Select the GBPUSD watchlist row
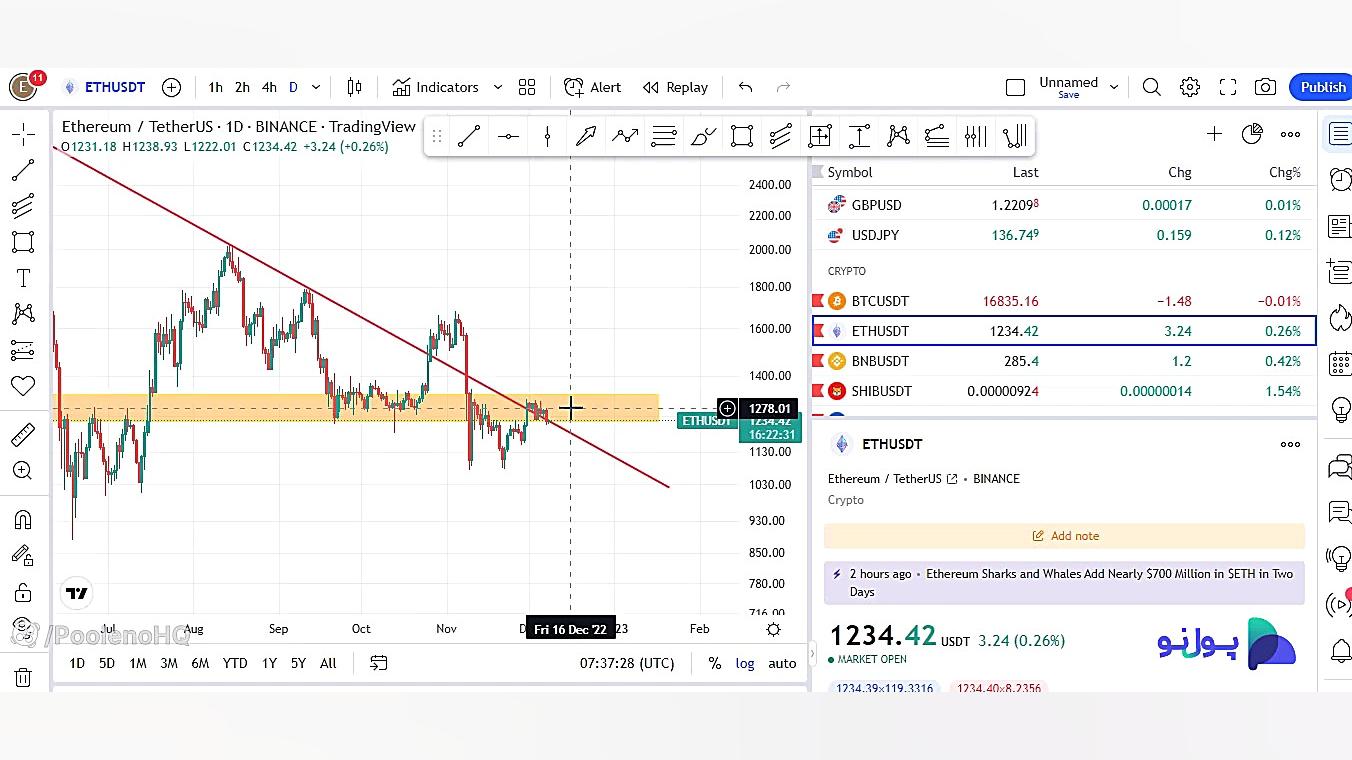The image size is (1352, 760). [1064, 205]
